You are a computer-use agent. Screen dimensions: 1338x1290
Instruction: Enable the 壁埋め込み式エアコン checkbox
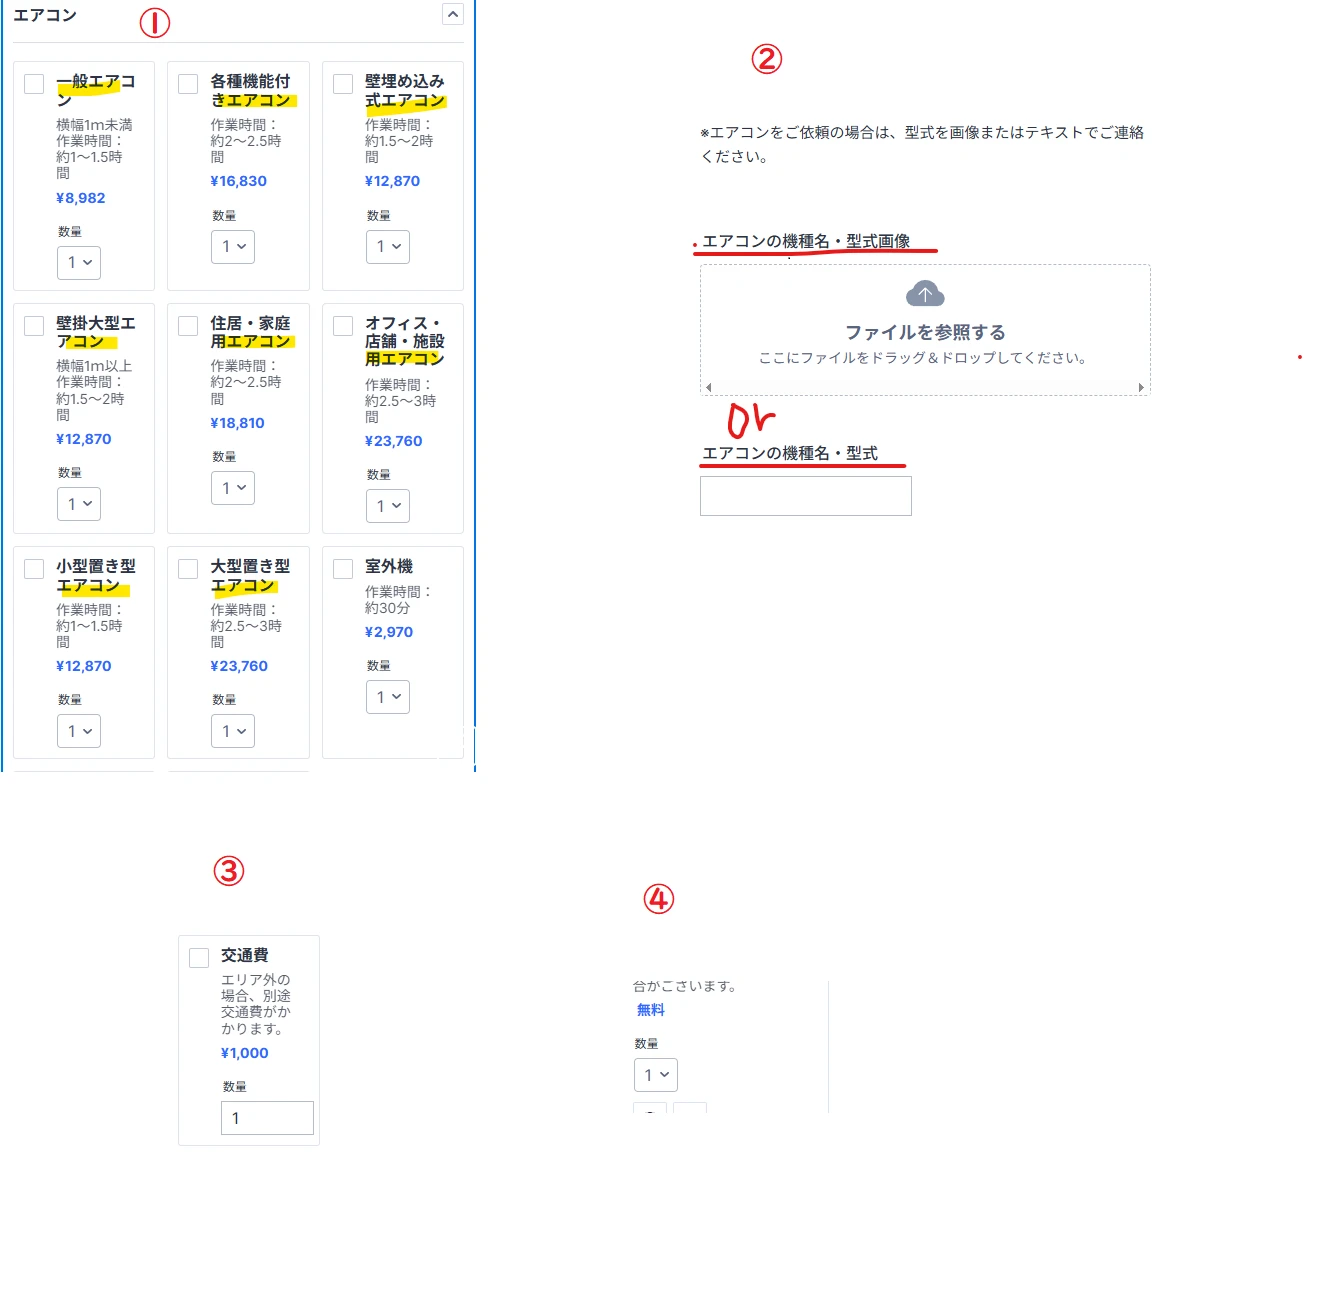[x=342, y=83]
